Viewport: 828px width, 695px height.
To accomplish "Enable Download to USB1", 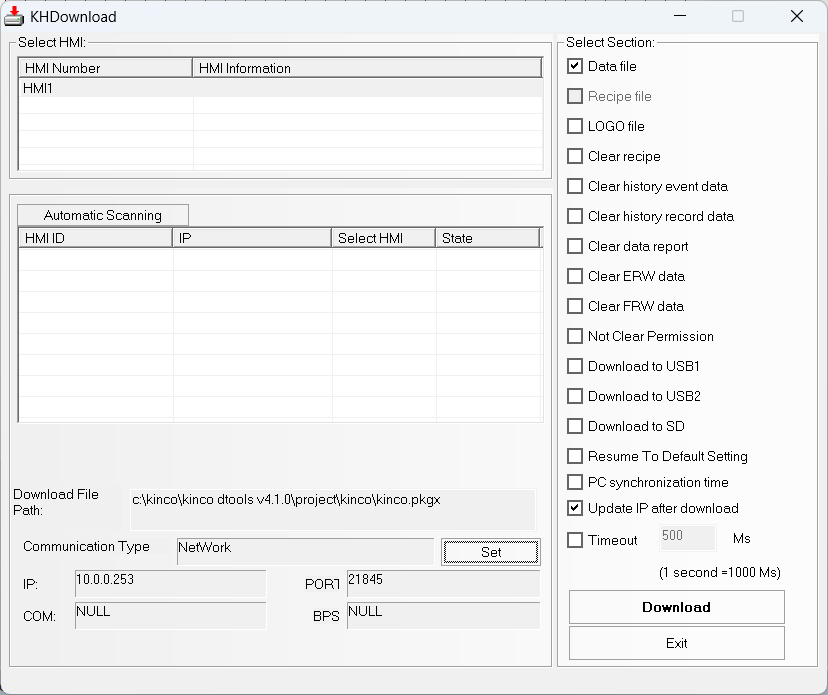I will pos(574,366).
